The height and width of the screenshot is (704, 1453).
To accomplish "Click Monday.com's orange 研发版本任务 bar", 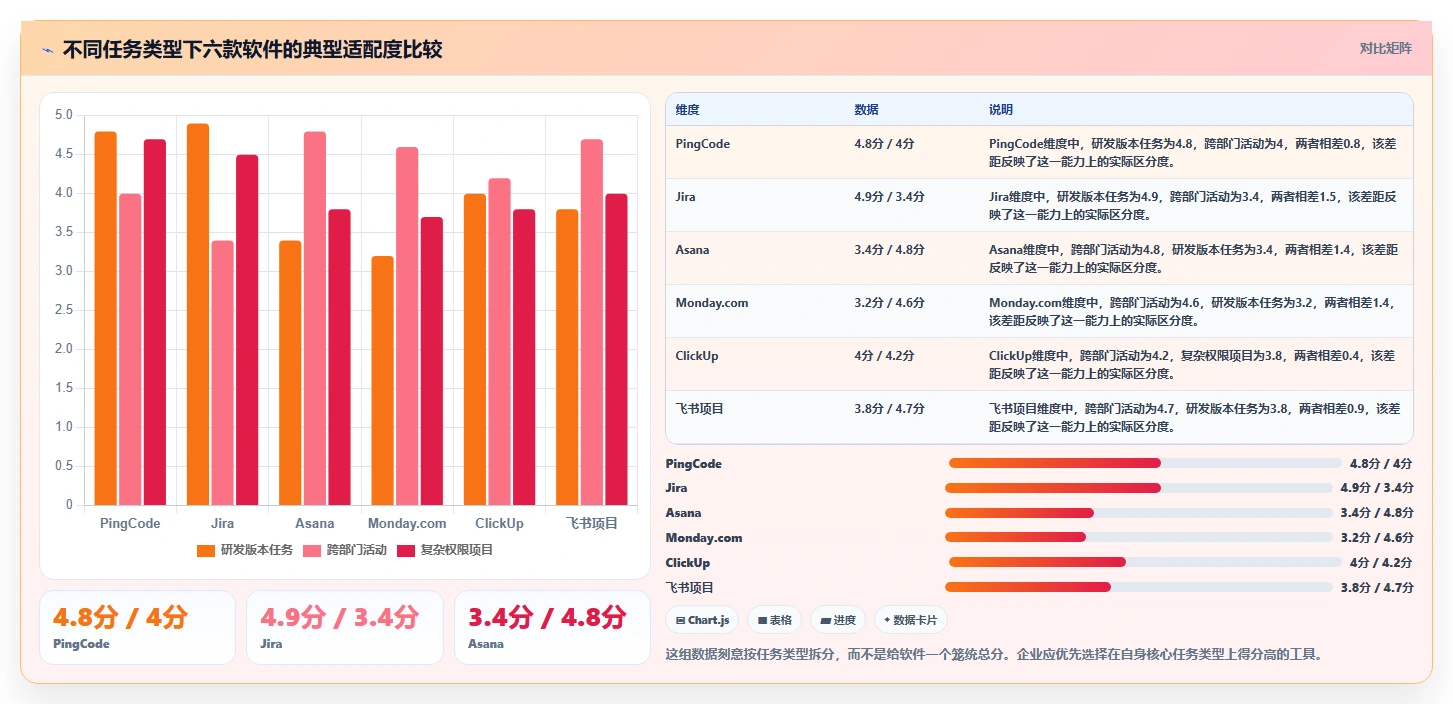I will (382, 380).
